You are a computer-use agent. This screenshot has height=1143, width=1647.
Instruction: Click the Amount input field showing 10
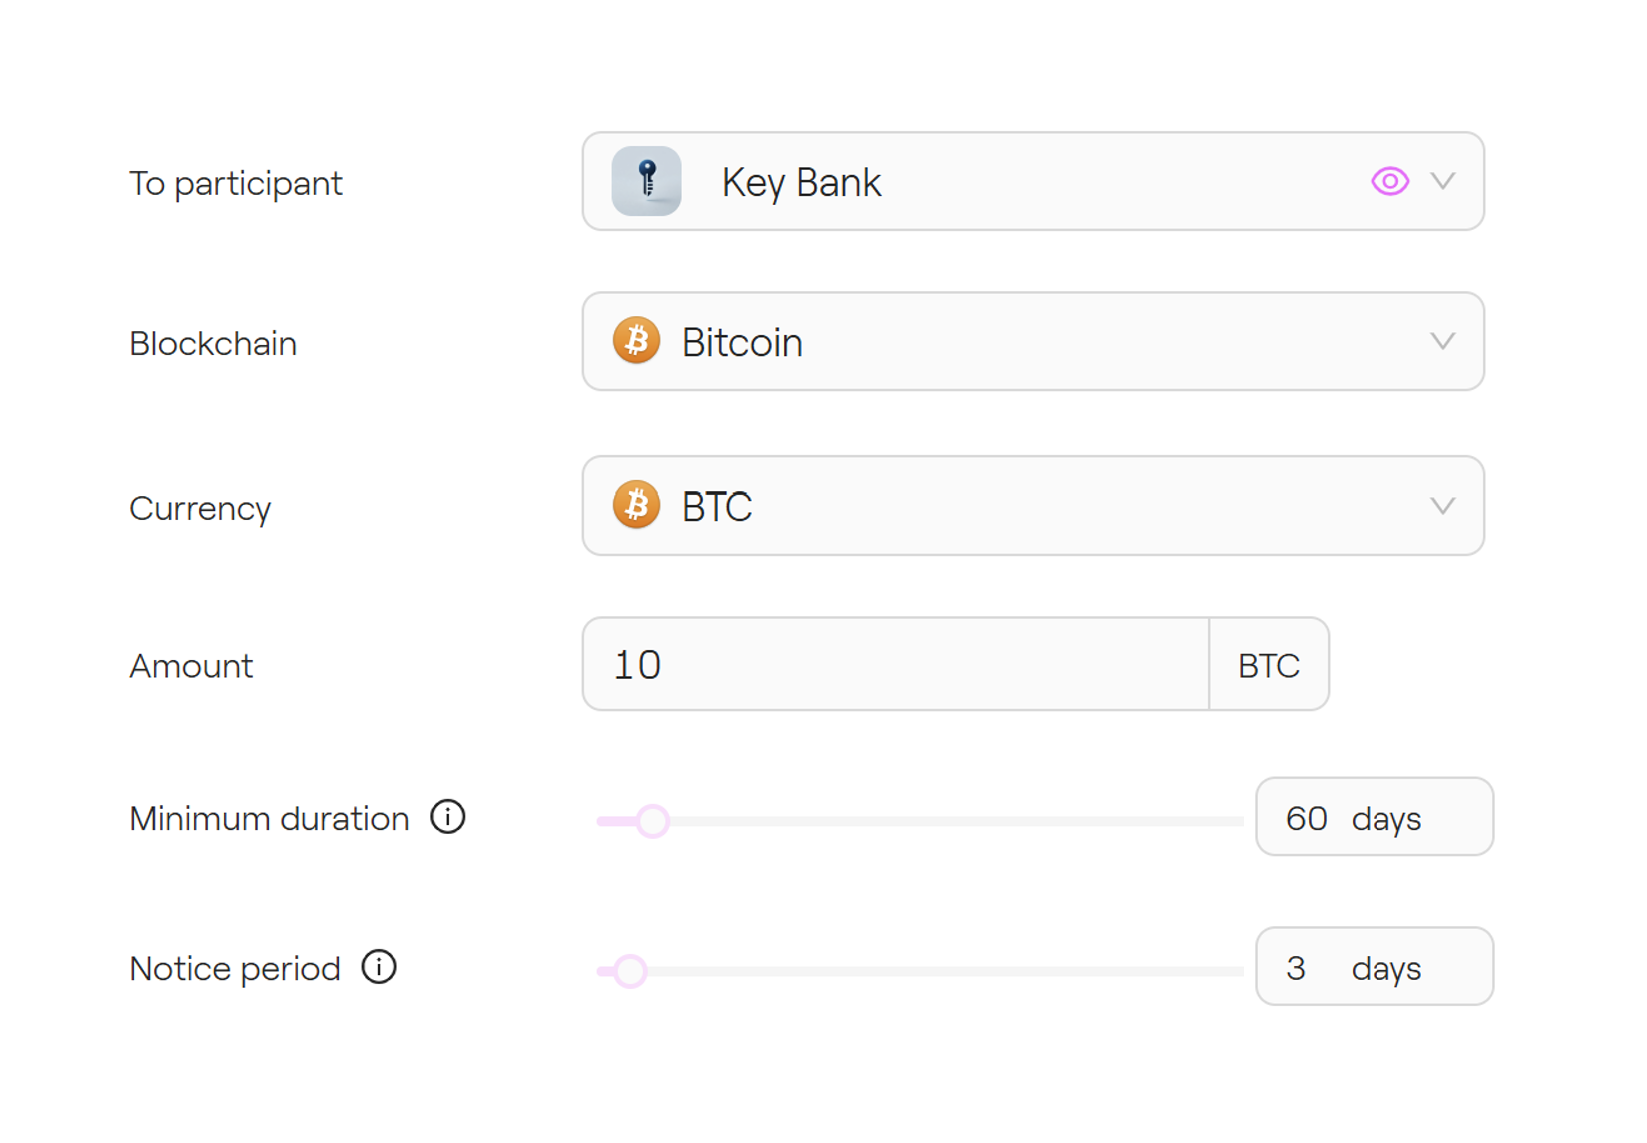click(x=895, y=664)
